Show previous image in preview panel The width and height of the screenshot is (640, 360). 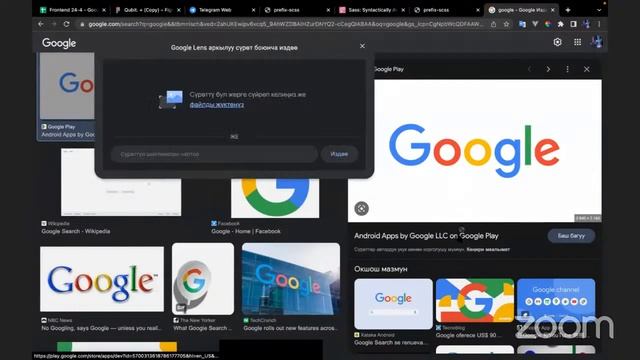coord(529,69)
